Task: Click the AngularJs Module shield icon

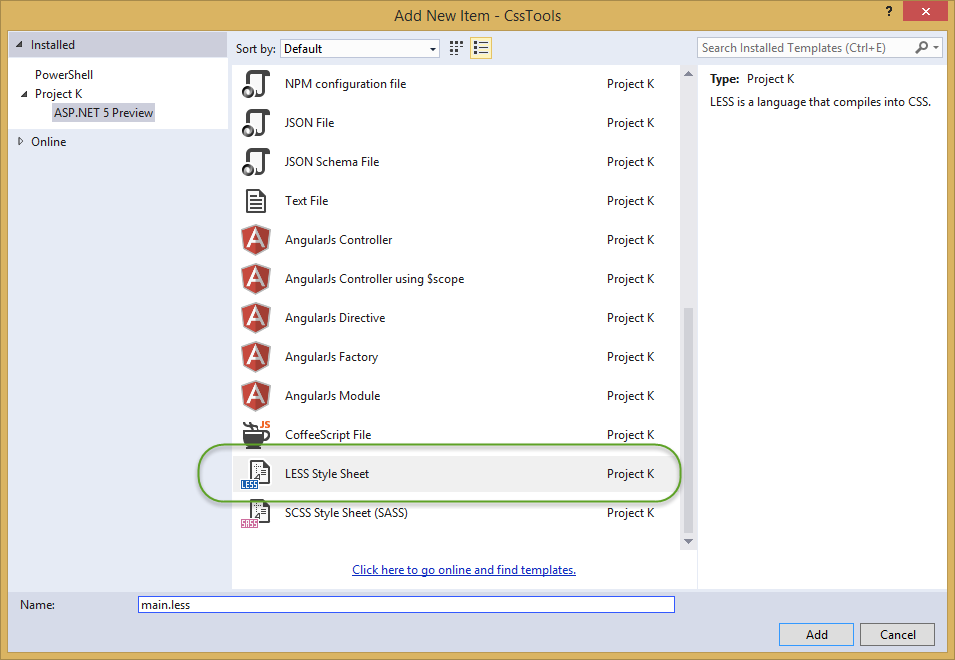Action: click(256, 396)
